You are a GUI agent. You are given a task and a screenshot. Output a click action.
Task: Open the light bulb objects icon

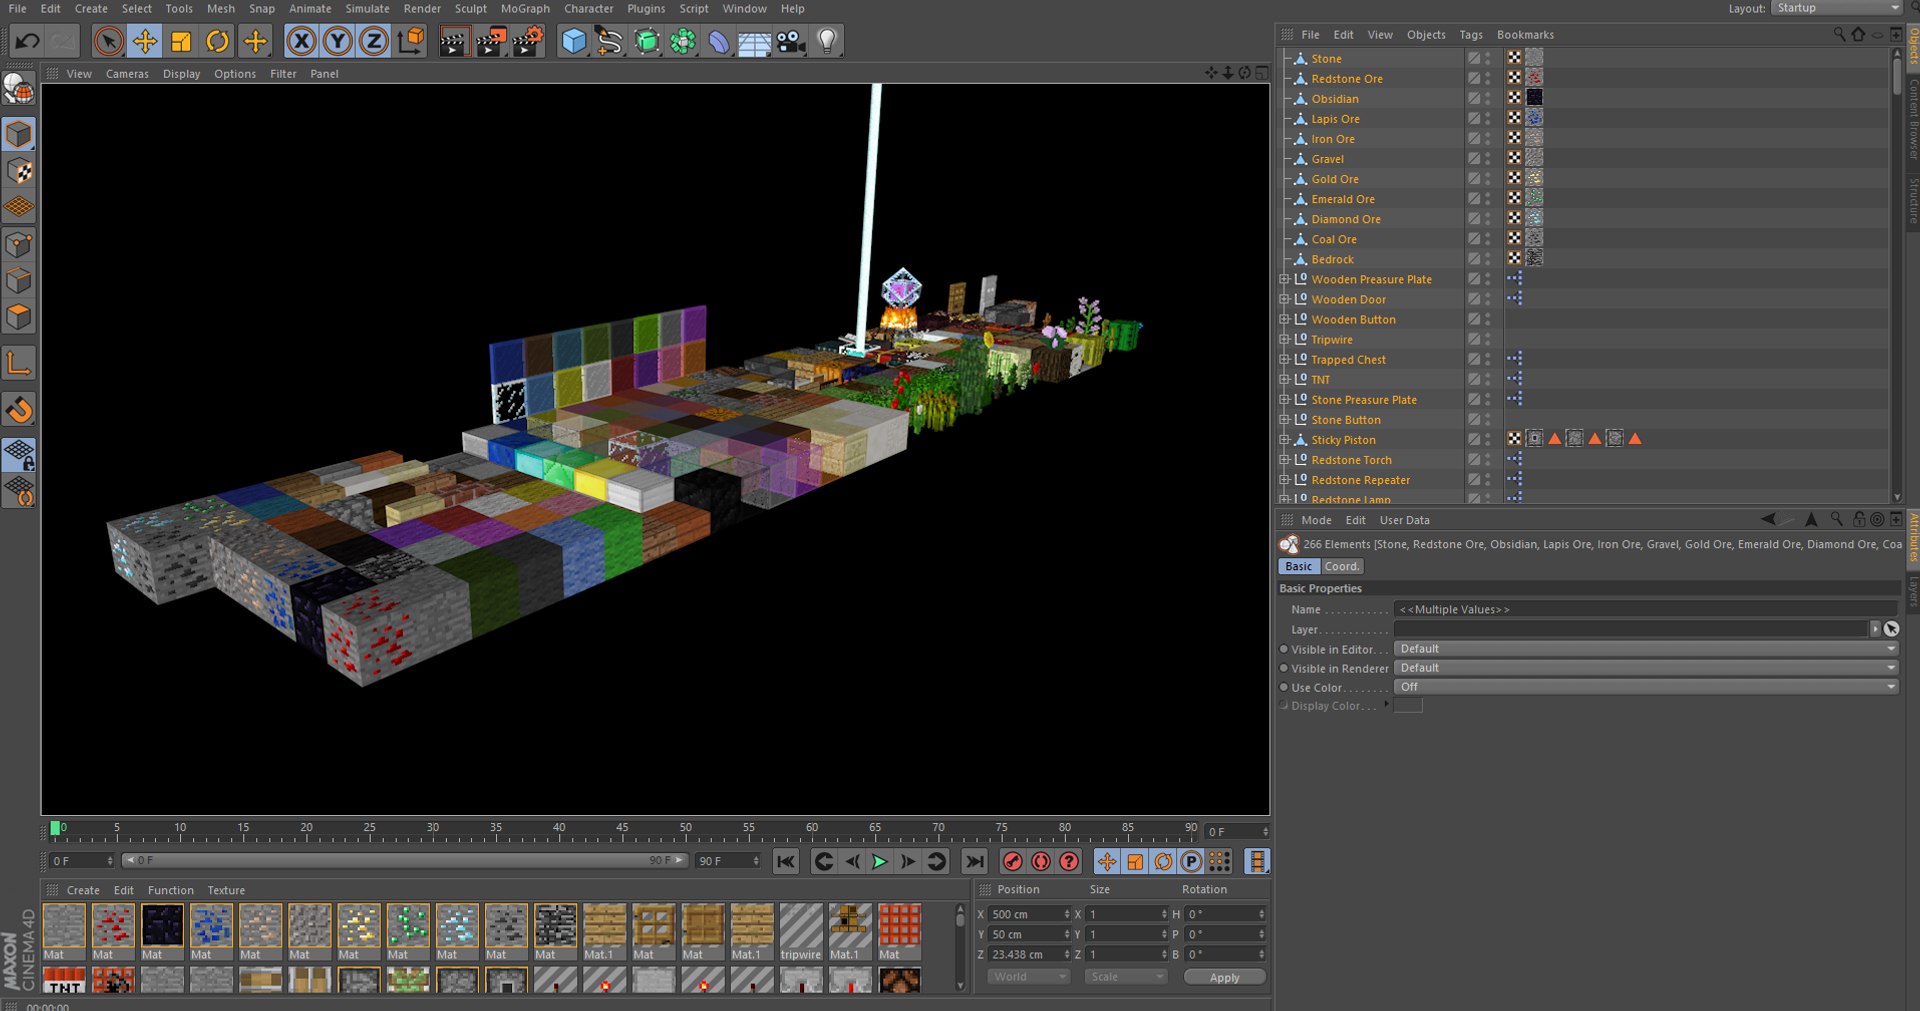(827, 41)
